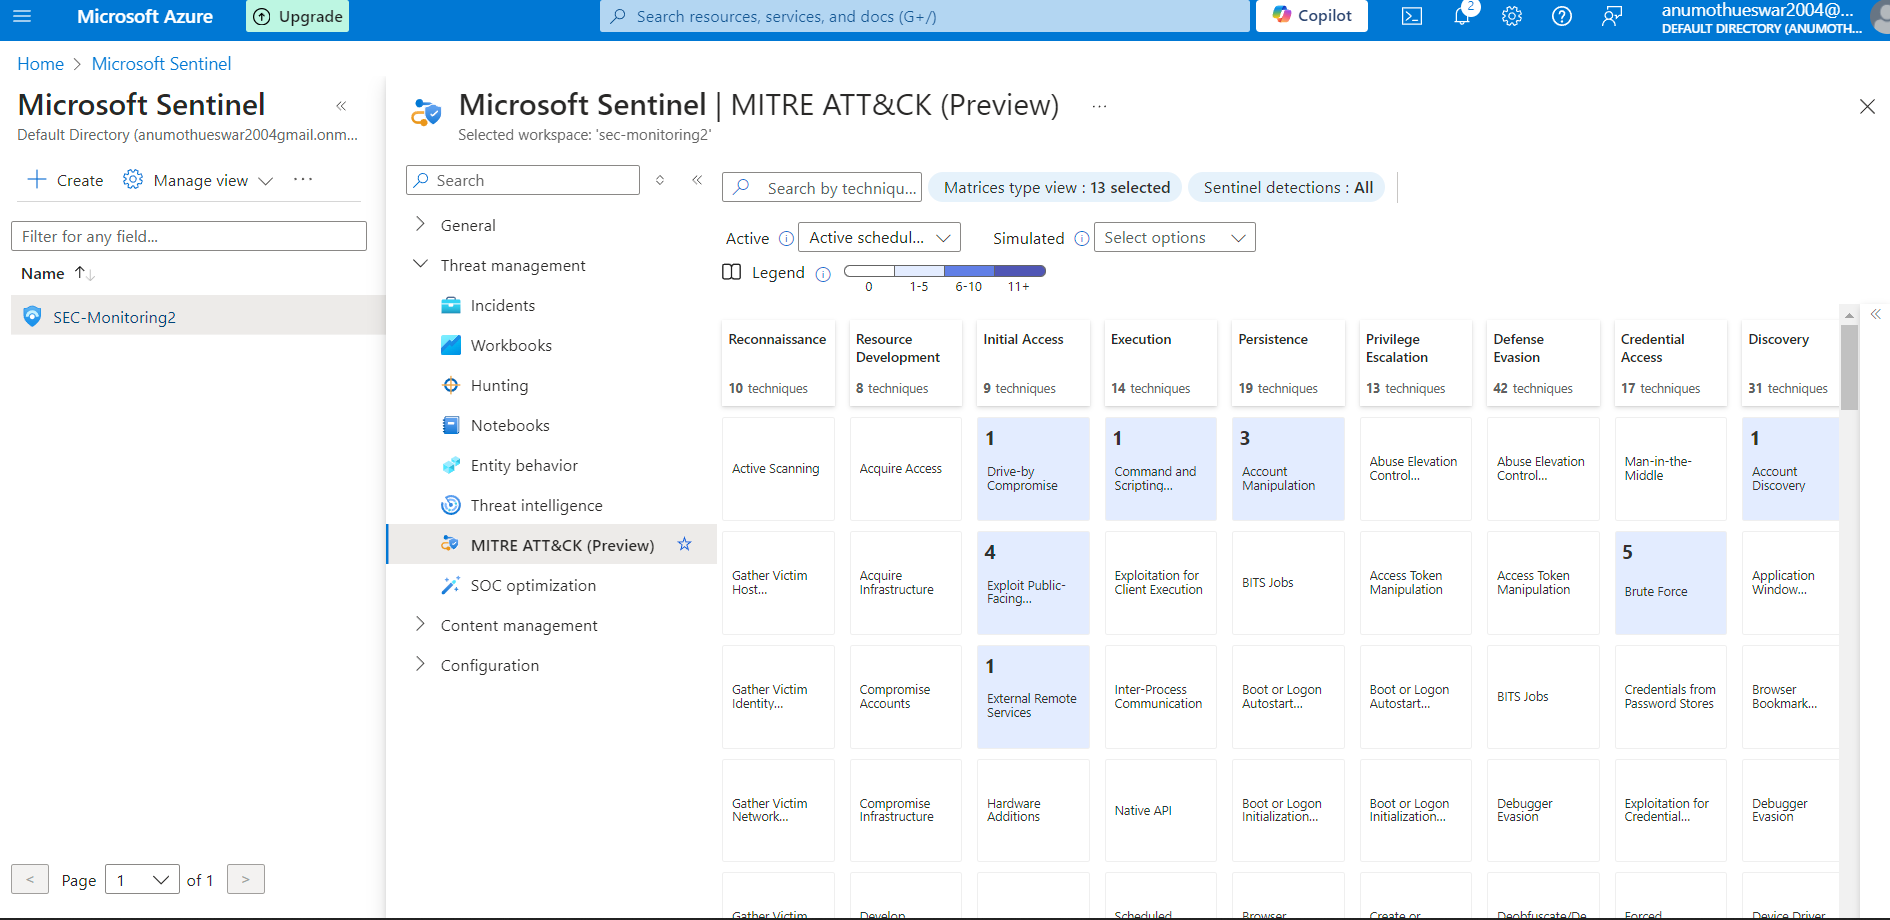
Task: Click the resource menu Search box
Action: pyautogui.click(x=523, y=180)
